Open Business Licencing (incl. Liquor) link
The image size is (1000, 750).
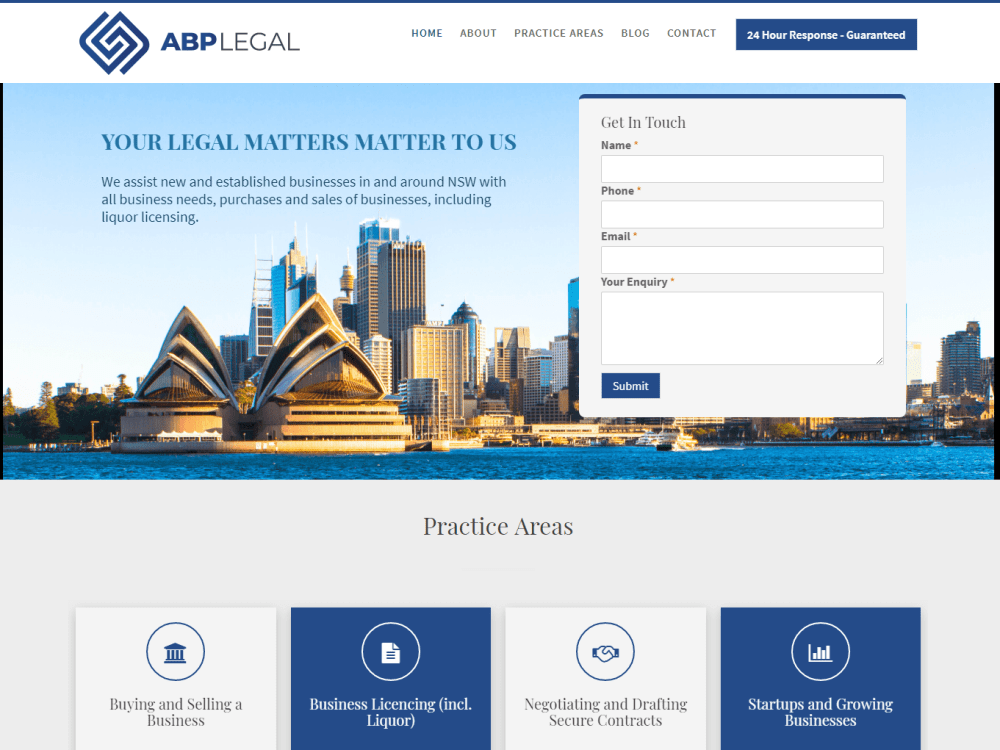pyautogui.click(x=391, y=712)
